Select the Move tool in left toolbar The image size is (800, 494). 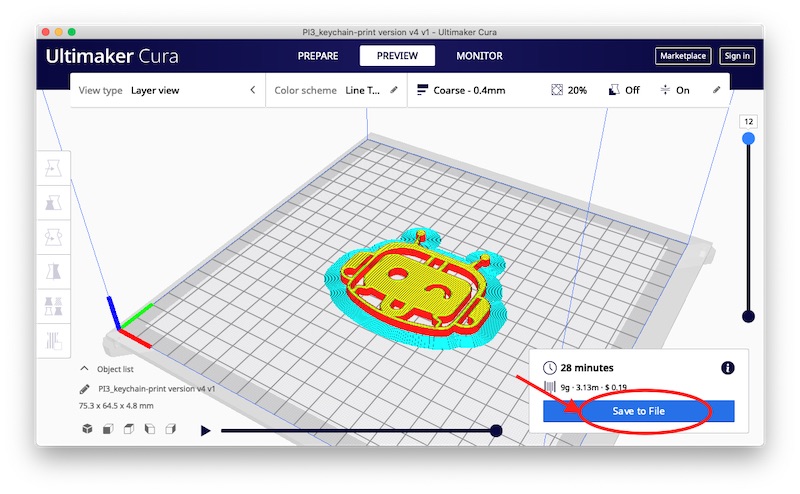point(54,168)
